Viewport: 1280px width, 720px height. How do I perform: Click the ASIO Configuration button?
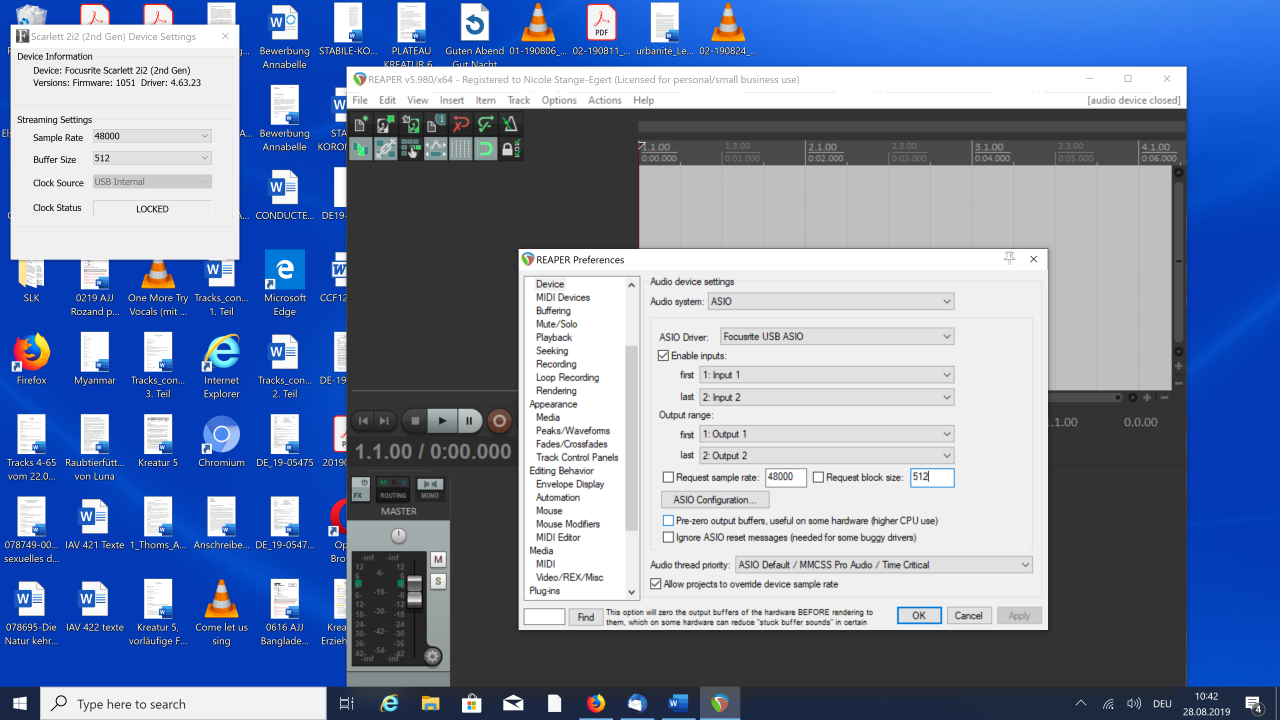715,499
